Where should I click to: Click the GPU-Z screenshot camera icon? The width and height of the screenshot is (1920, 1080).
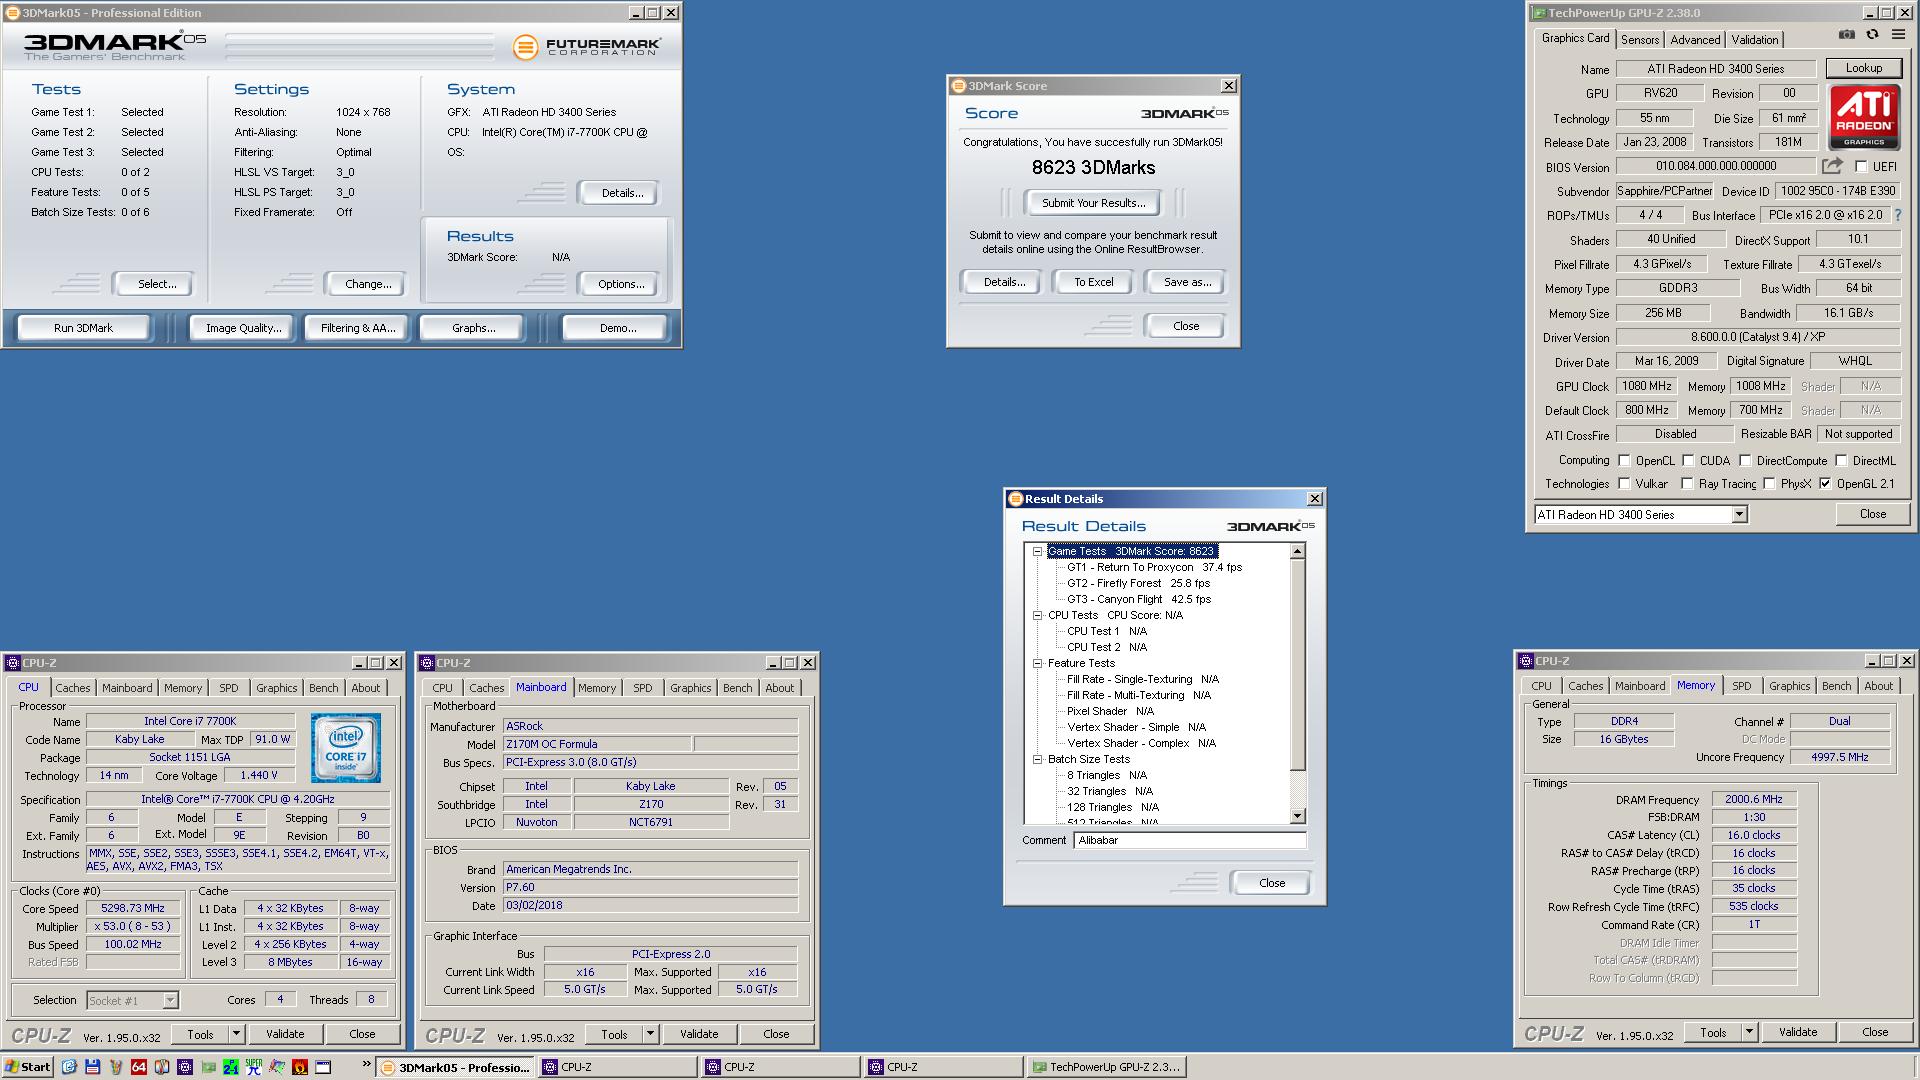click(x=1846, y=35)
